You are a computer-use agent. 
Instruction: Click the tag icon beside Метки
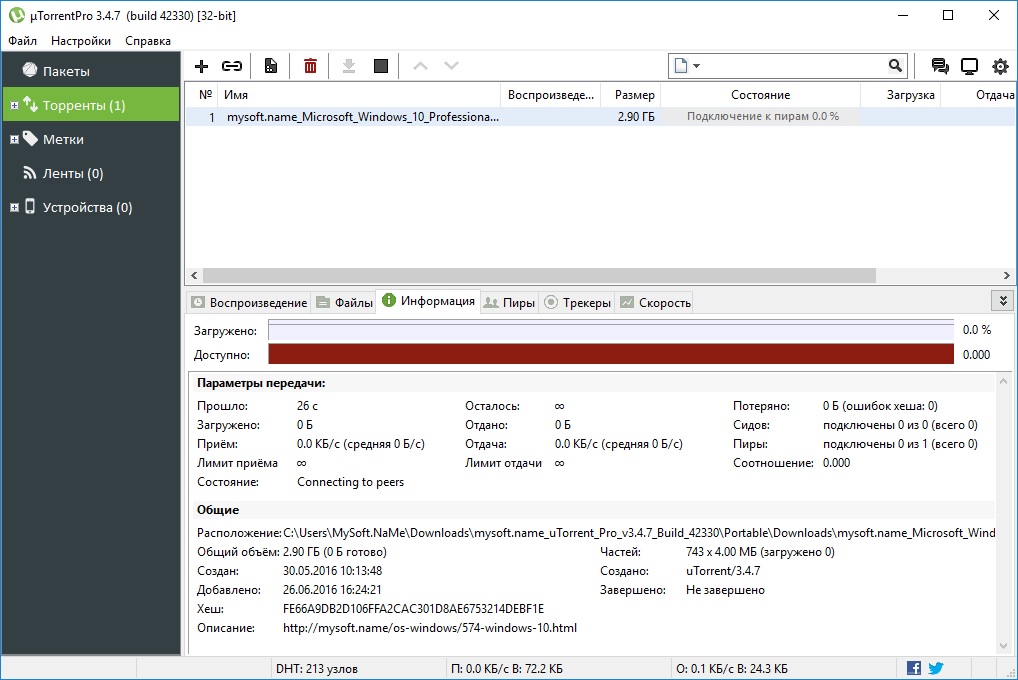30,138
